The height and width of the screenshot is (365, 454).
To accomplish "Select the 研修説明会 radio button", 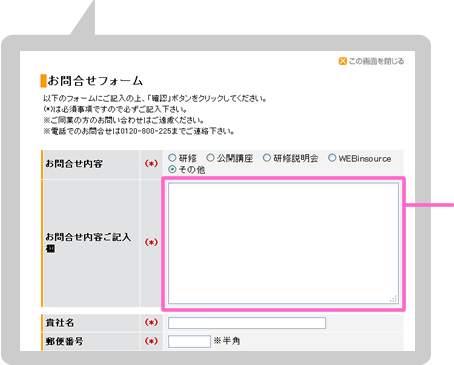I will (267, 158).
